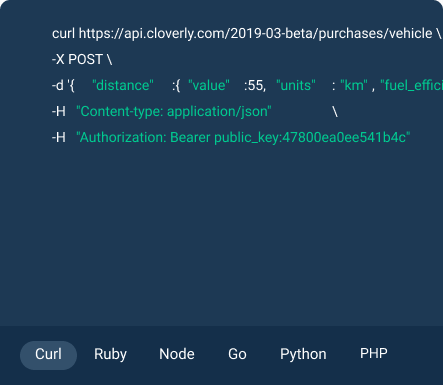Open the Go code example tab

click(237, 355)
